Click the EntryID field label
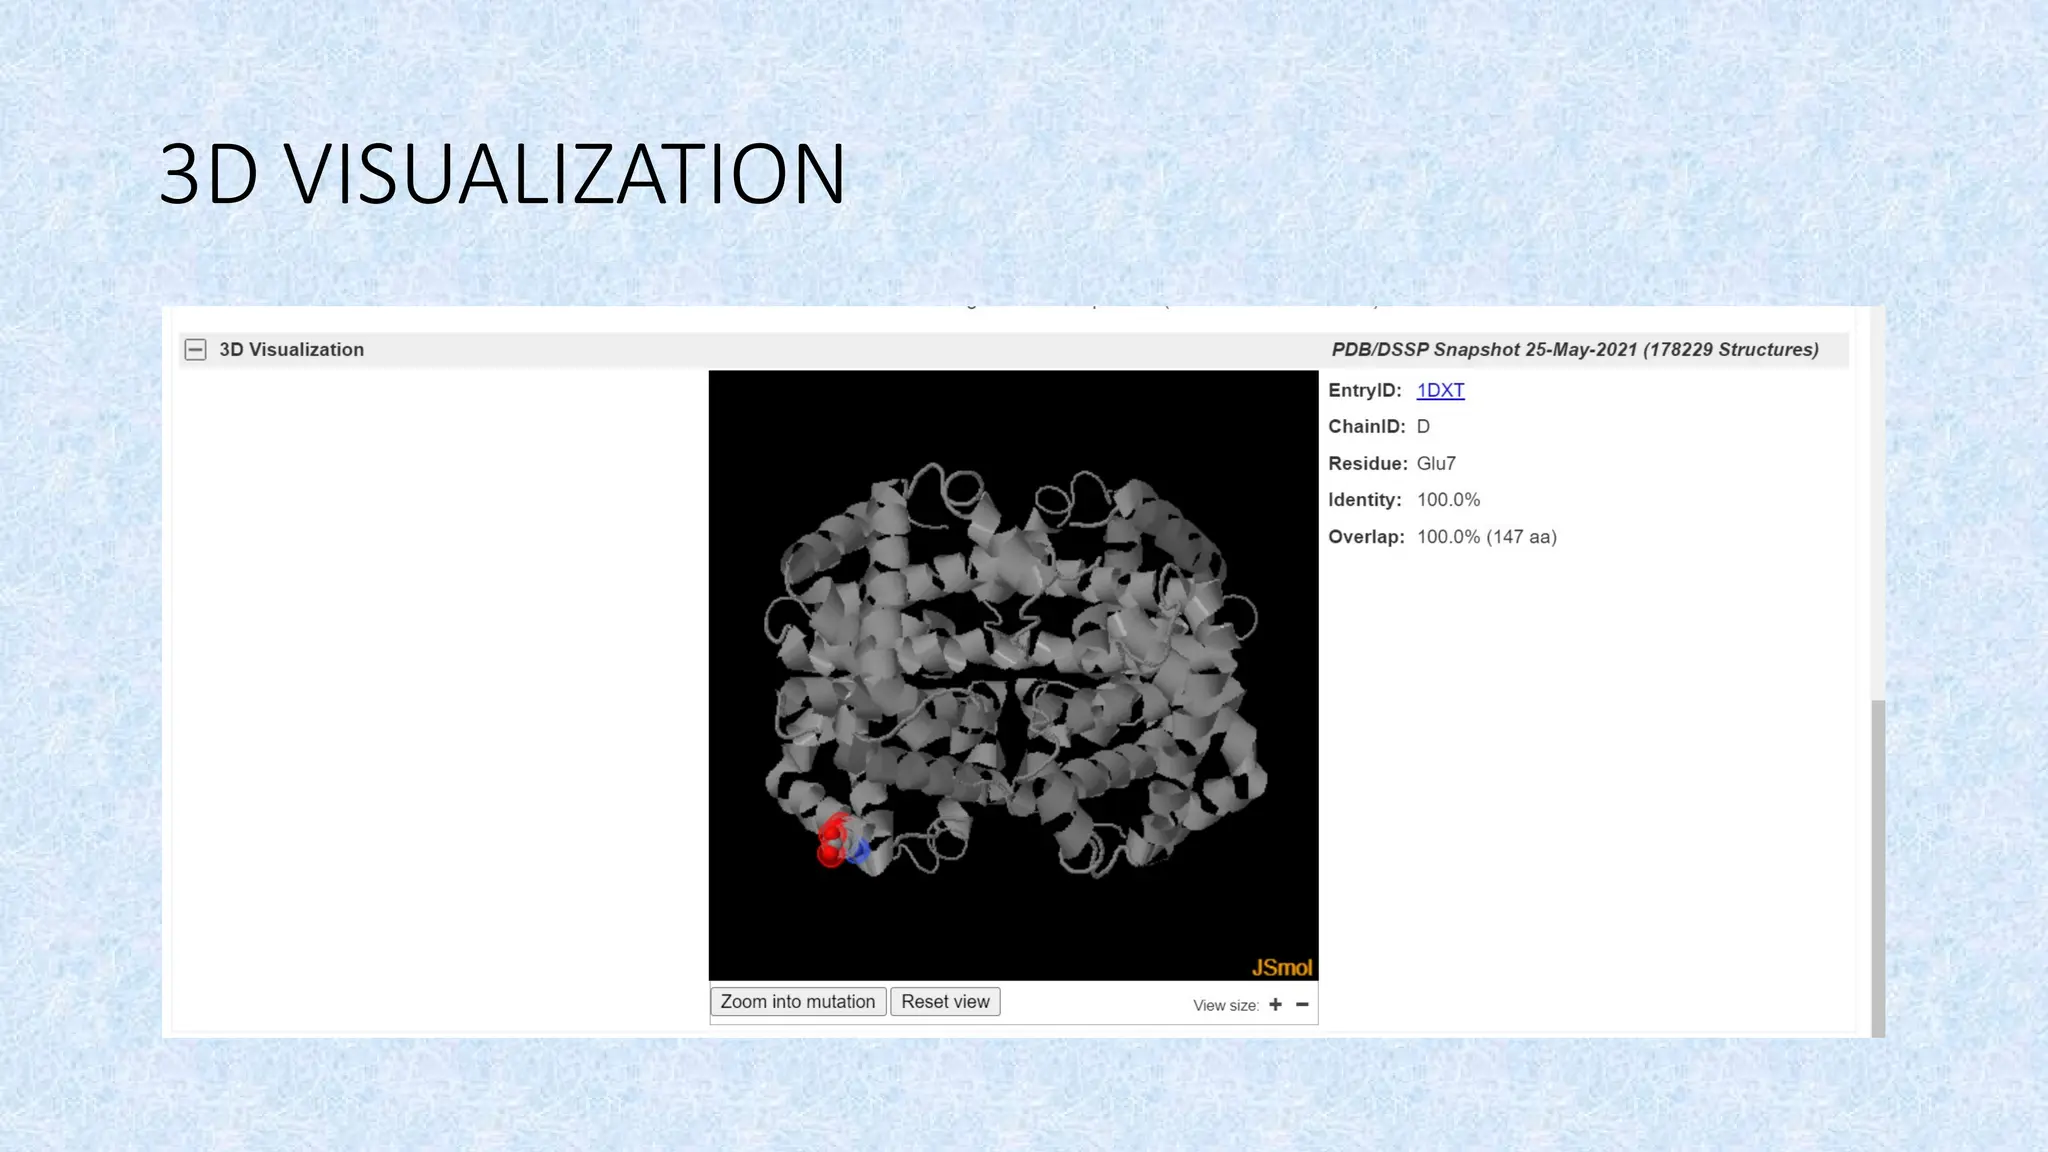The image size is (2048, 1152). (1364, 390)
